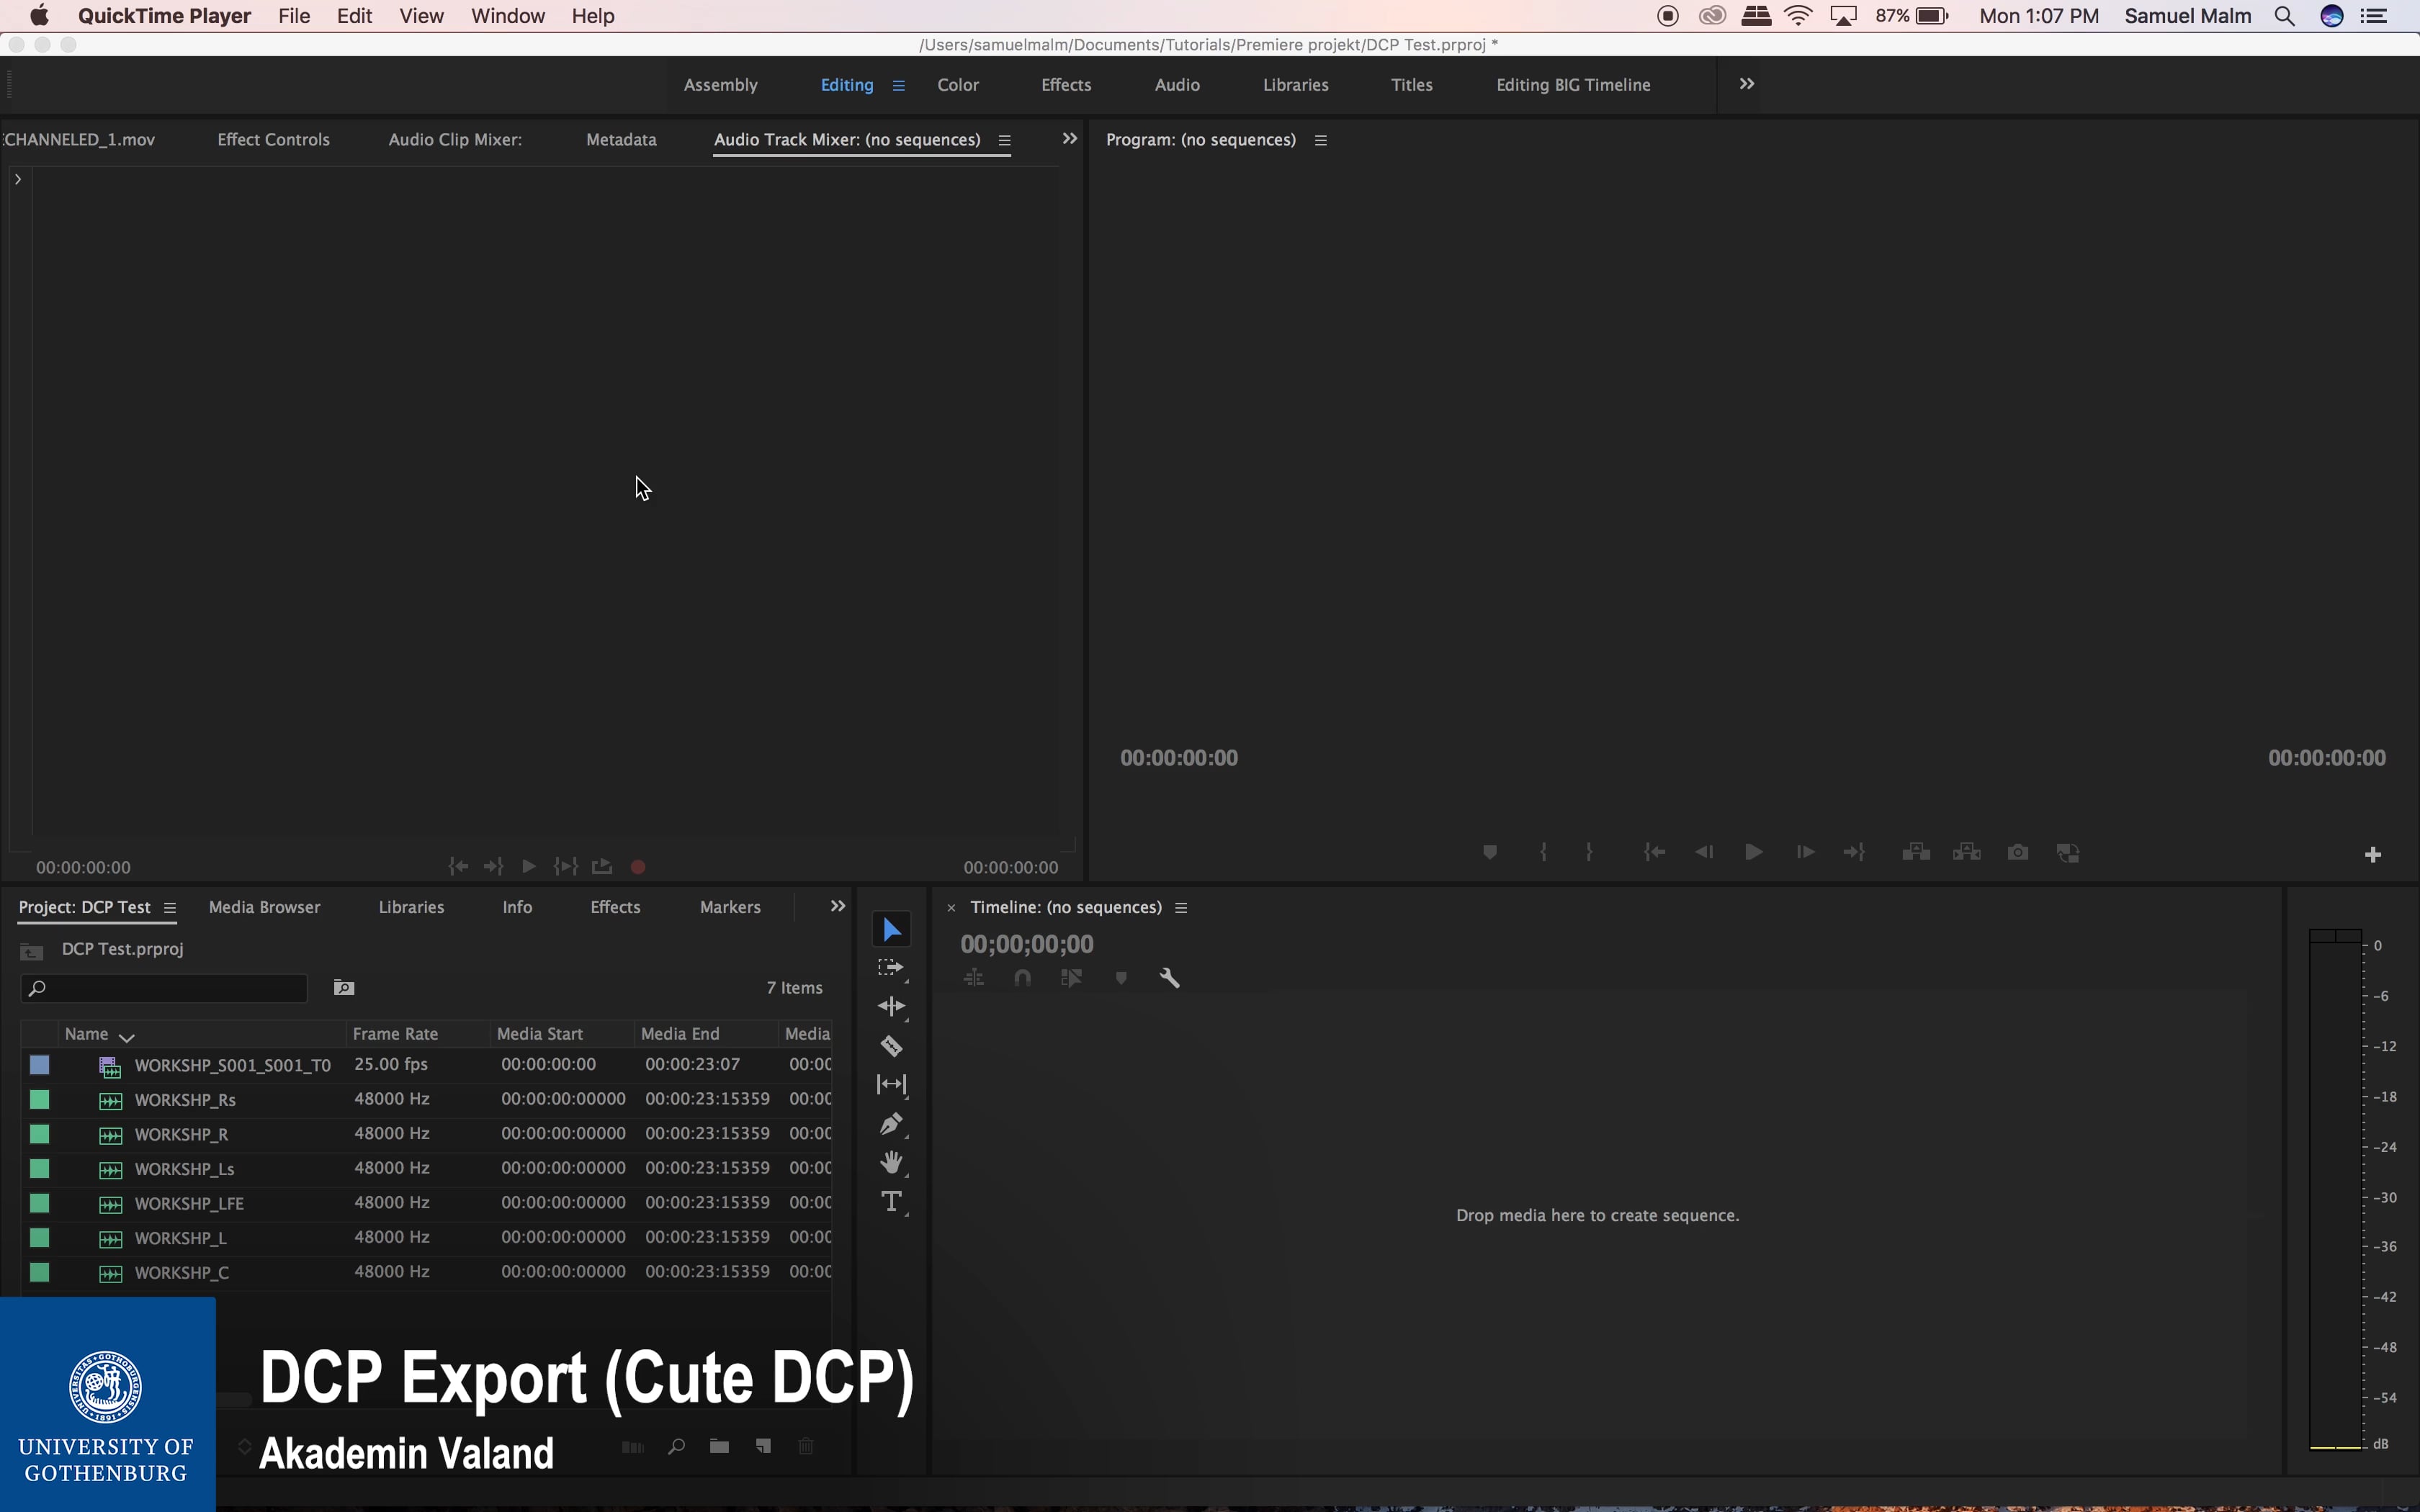
Task: Select the Ripple Edit tool
Action: (x=891, y=1007)
